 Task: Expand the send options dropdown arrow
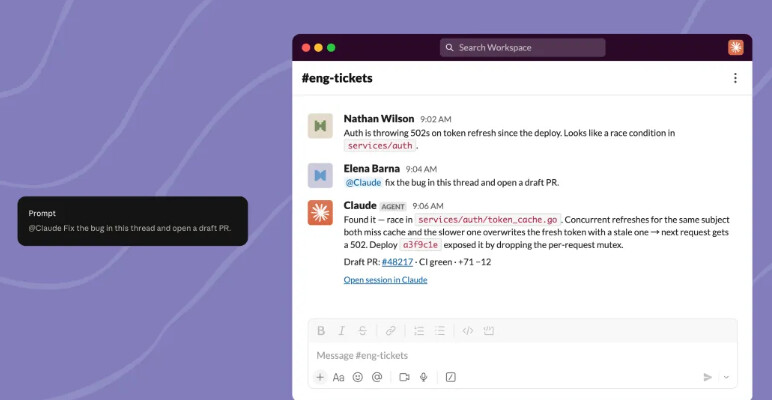coord(726,377)
